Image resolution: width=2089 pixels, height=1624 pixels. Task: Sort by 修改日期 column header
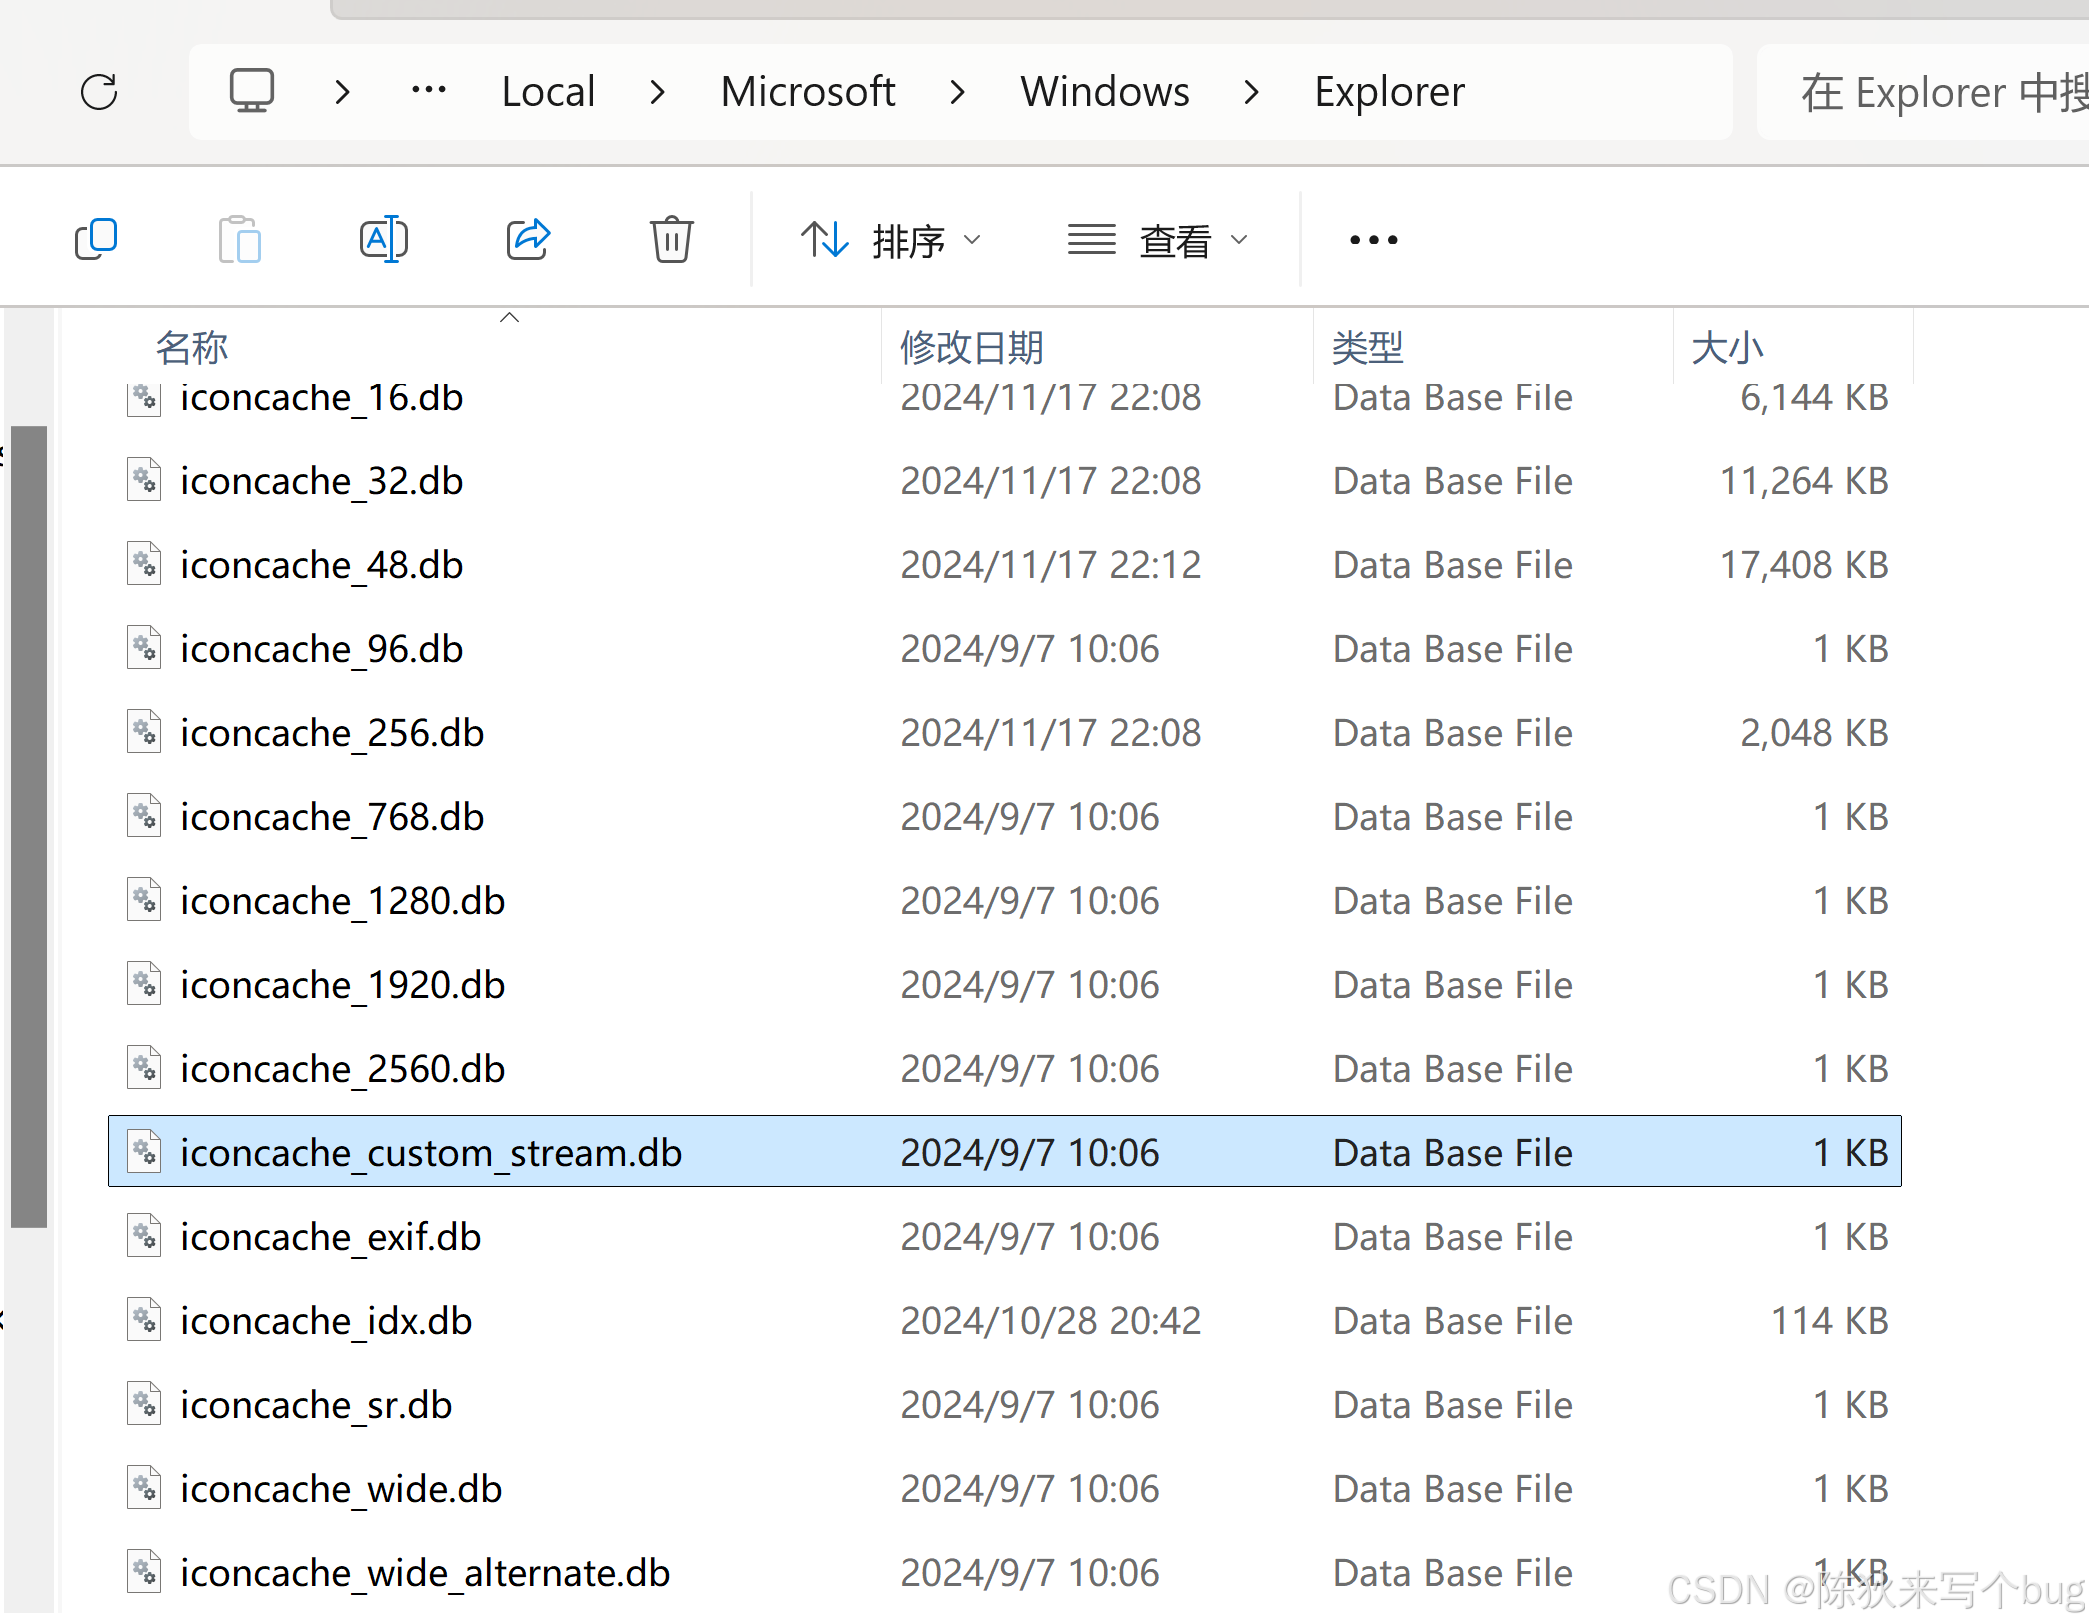971,347
